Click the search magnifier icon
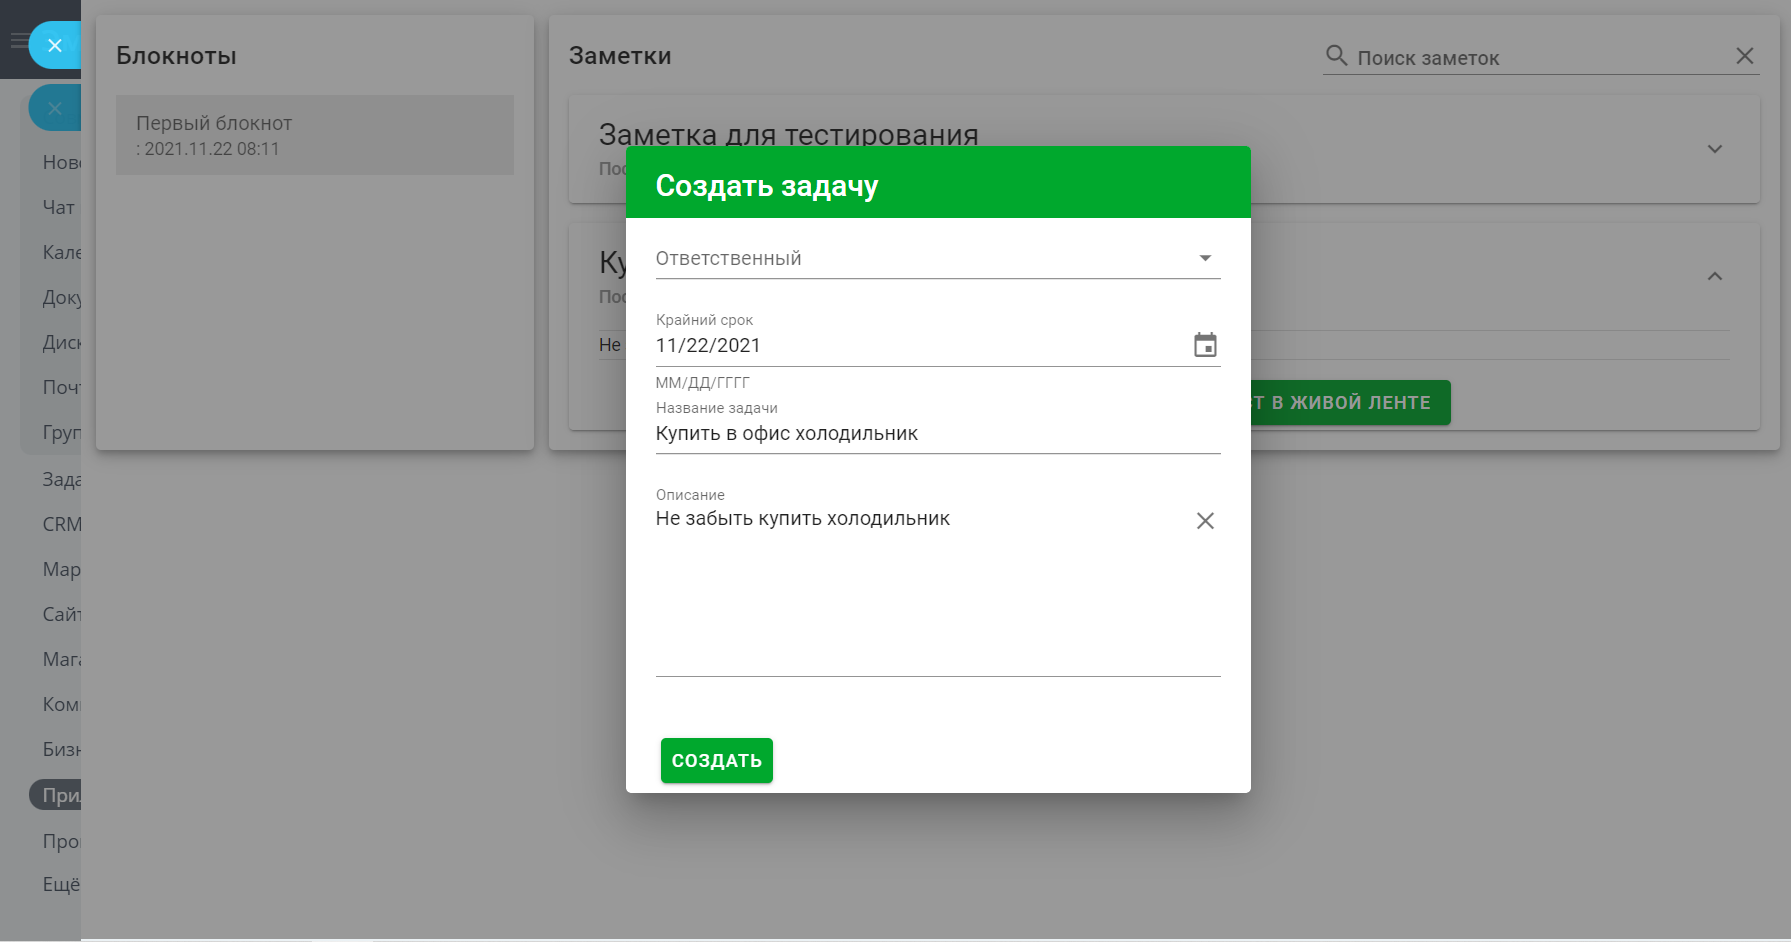The image size is (1791, 942). tap(1336, 56)
